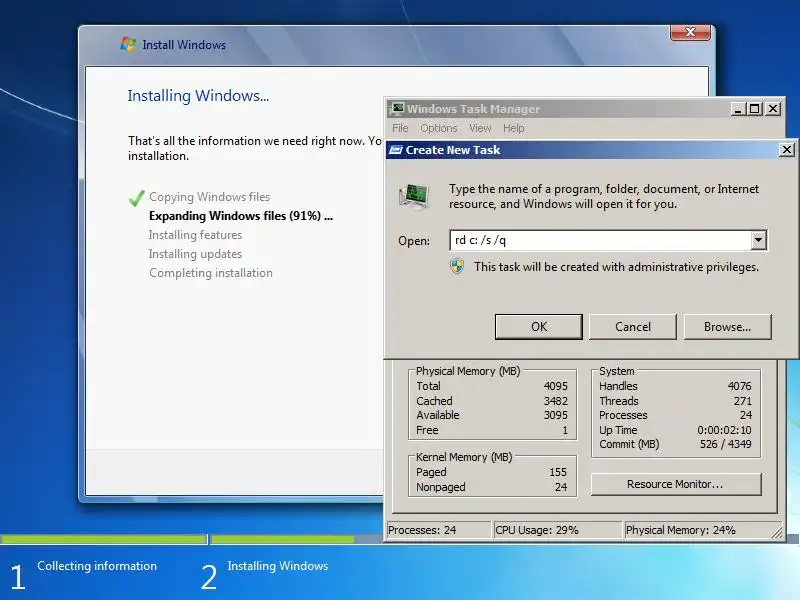Open the File menu in Task Manager
Image resolution: width=800 pixels, height=600 pixels.
click(x=400, y=128)
